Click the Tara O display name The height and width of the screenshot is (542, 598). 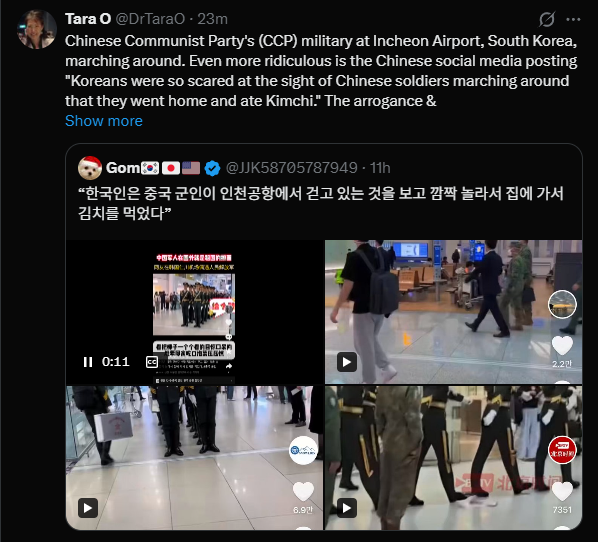click(88, 19)
